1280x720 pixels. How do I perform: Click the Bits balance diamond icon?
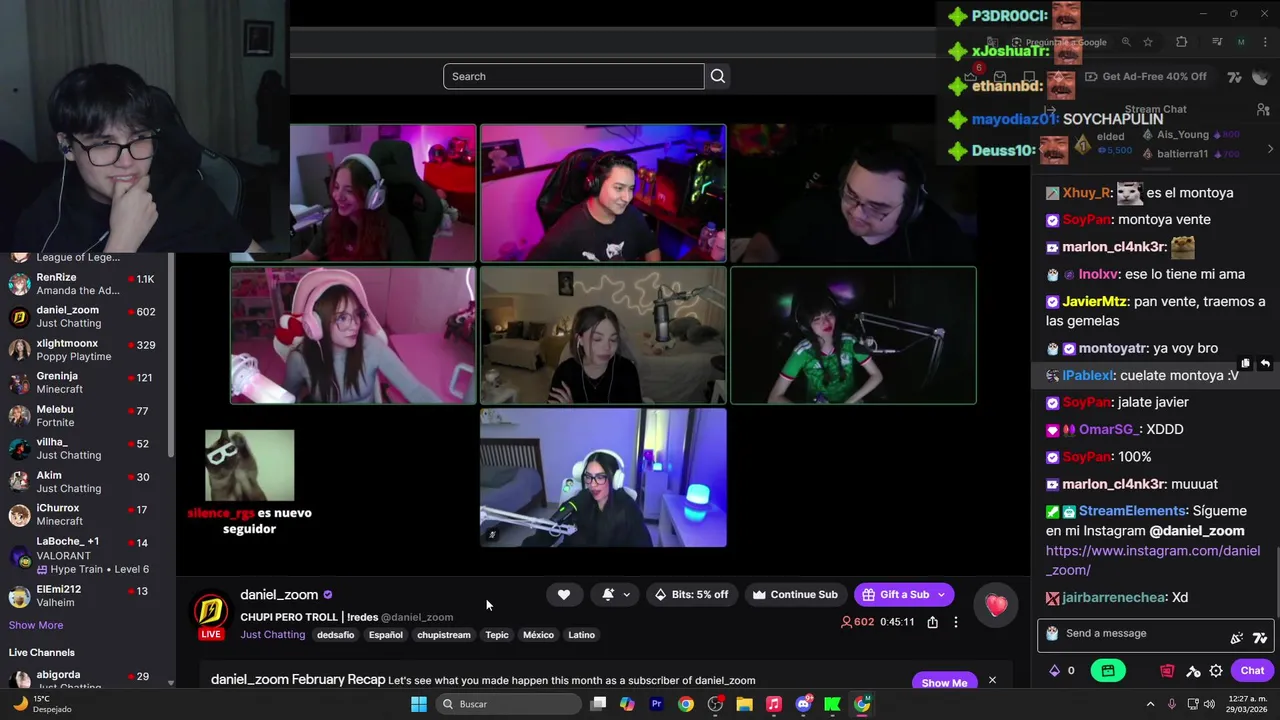click(1054, 671)
